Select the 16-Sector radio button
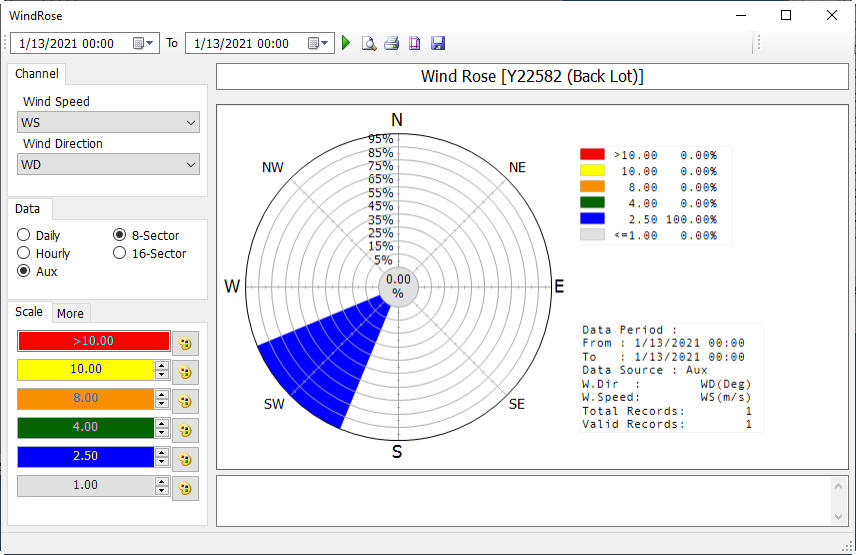This screenshot has width=856, height=555. click(120, 253)
